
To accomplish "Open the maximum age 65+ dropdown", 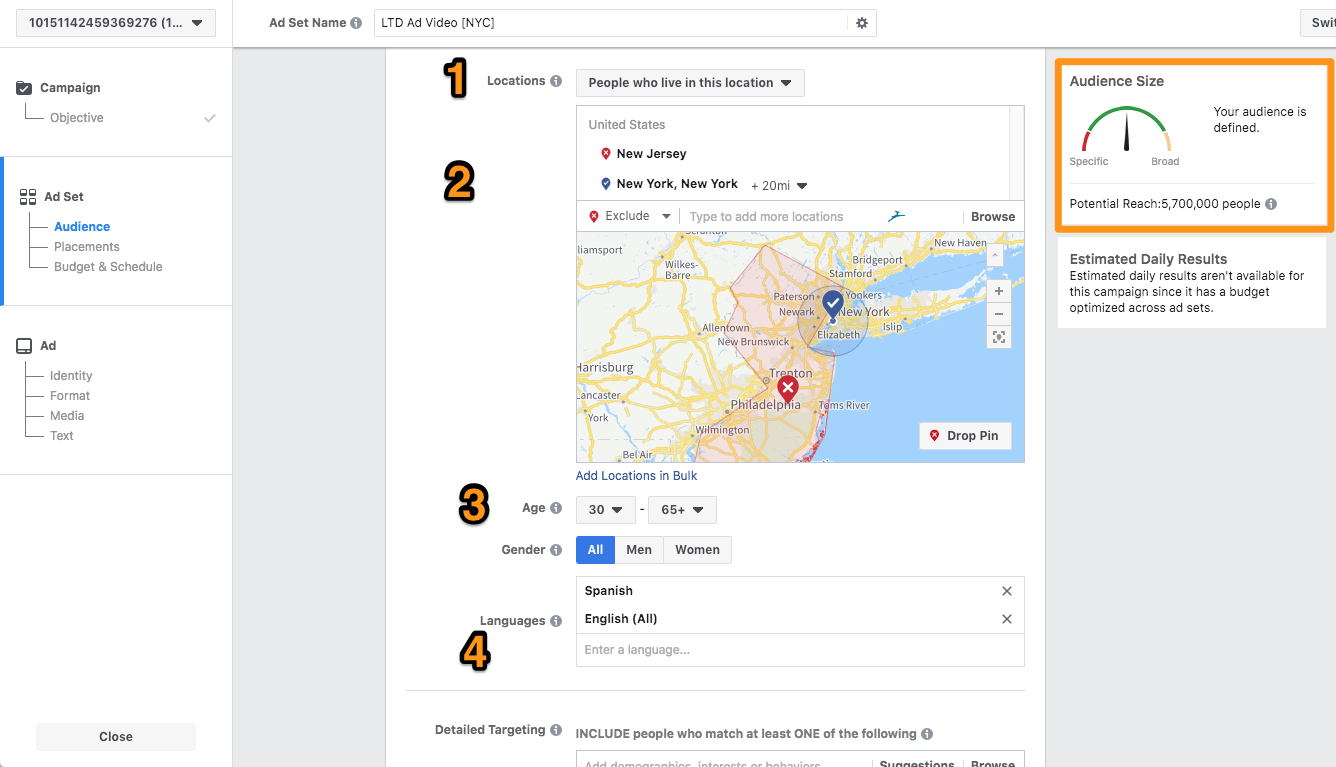I will (682, 510).
